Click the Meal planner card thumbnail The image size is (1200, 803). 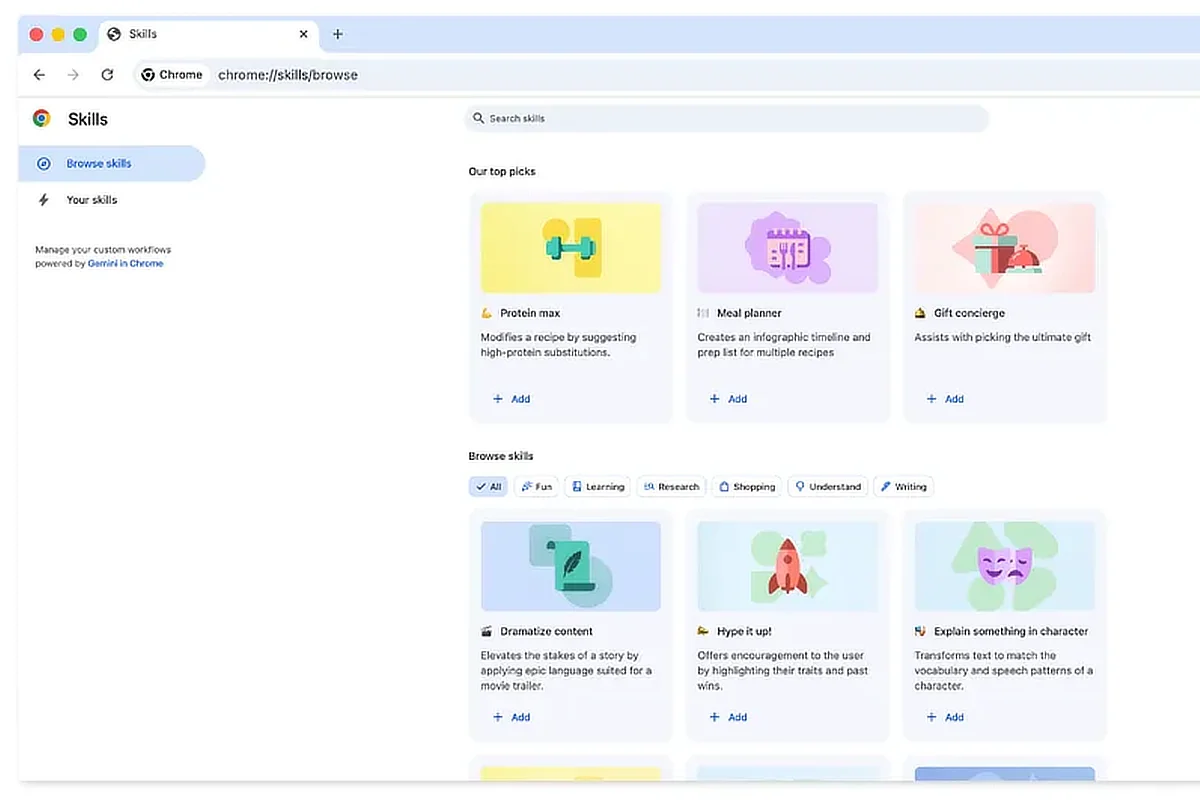787,248
